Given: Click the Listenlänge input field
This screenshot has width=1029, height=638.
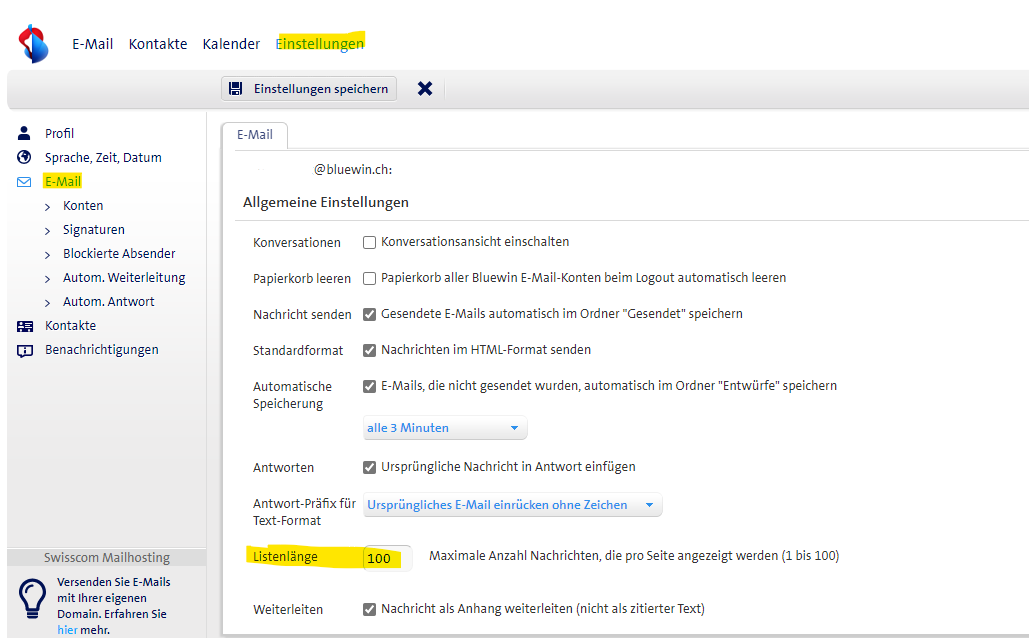Looking at the screenshot, I should click(x=386, y=558).
